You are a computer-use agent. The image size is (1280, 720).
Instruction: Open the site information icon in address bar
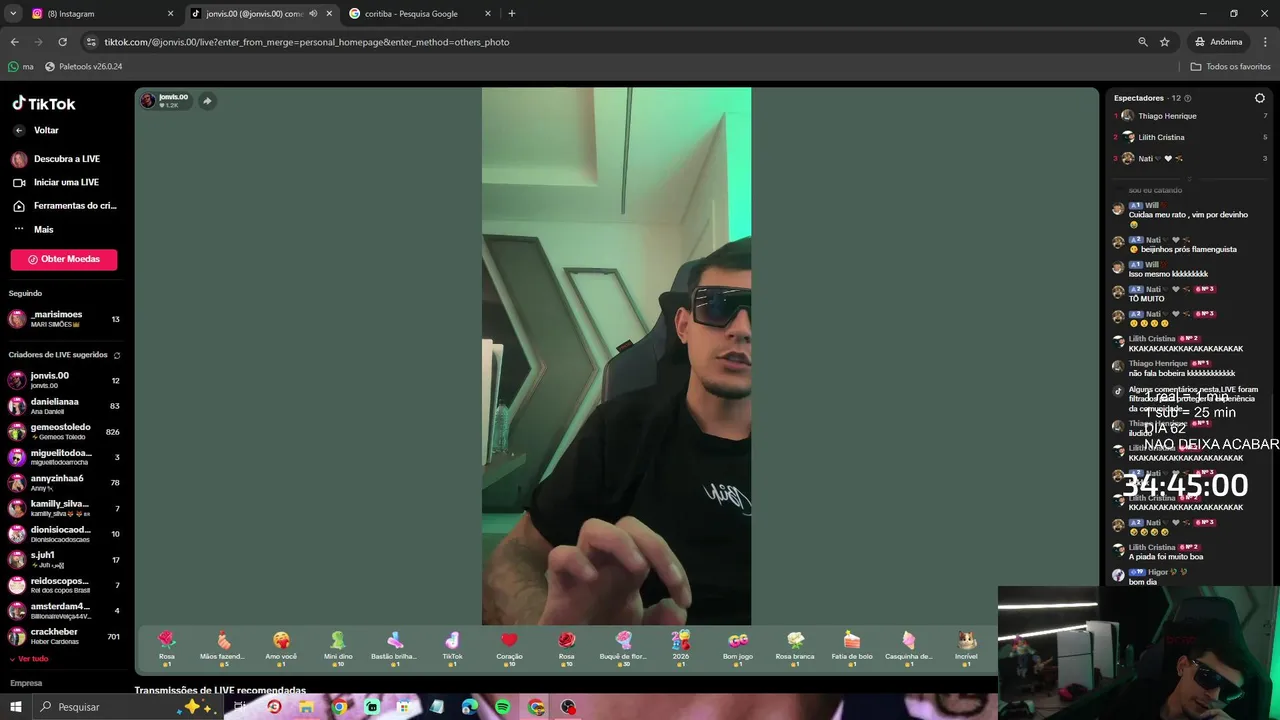point(92,42)
